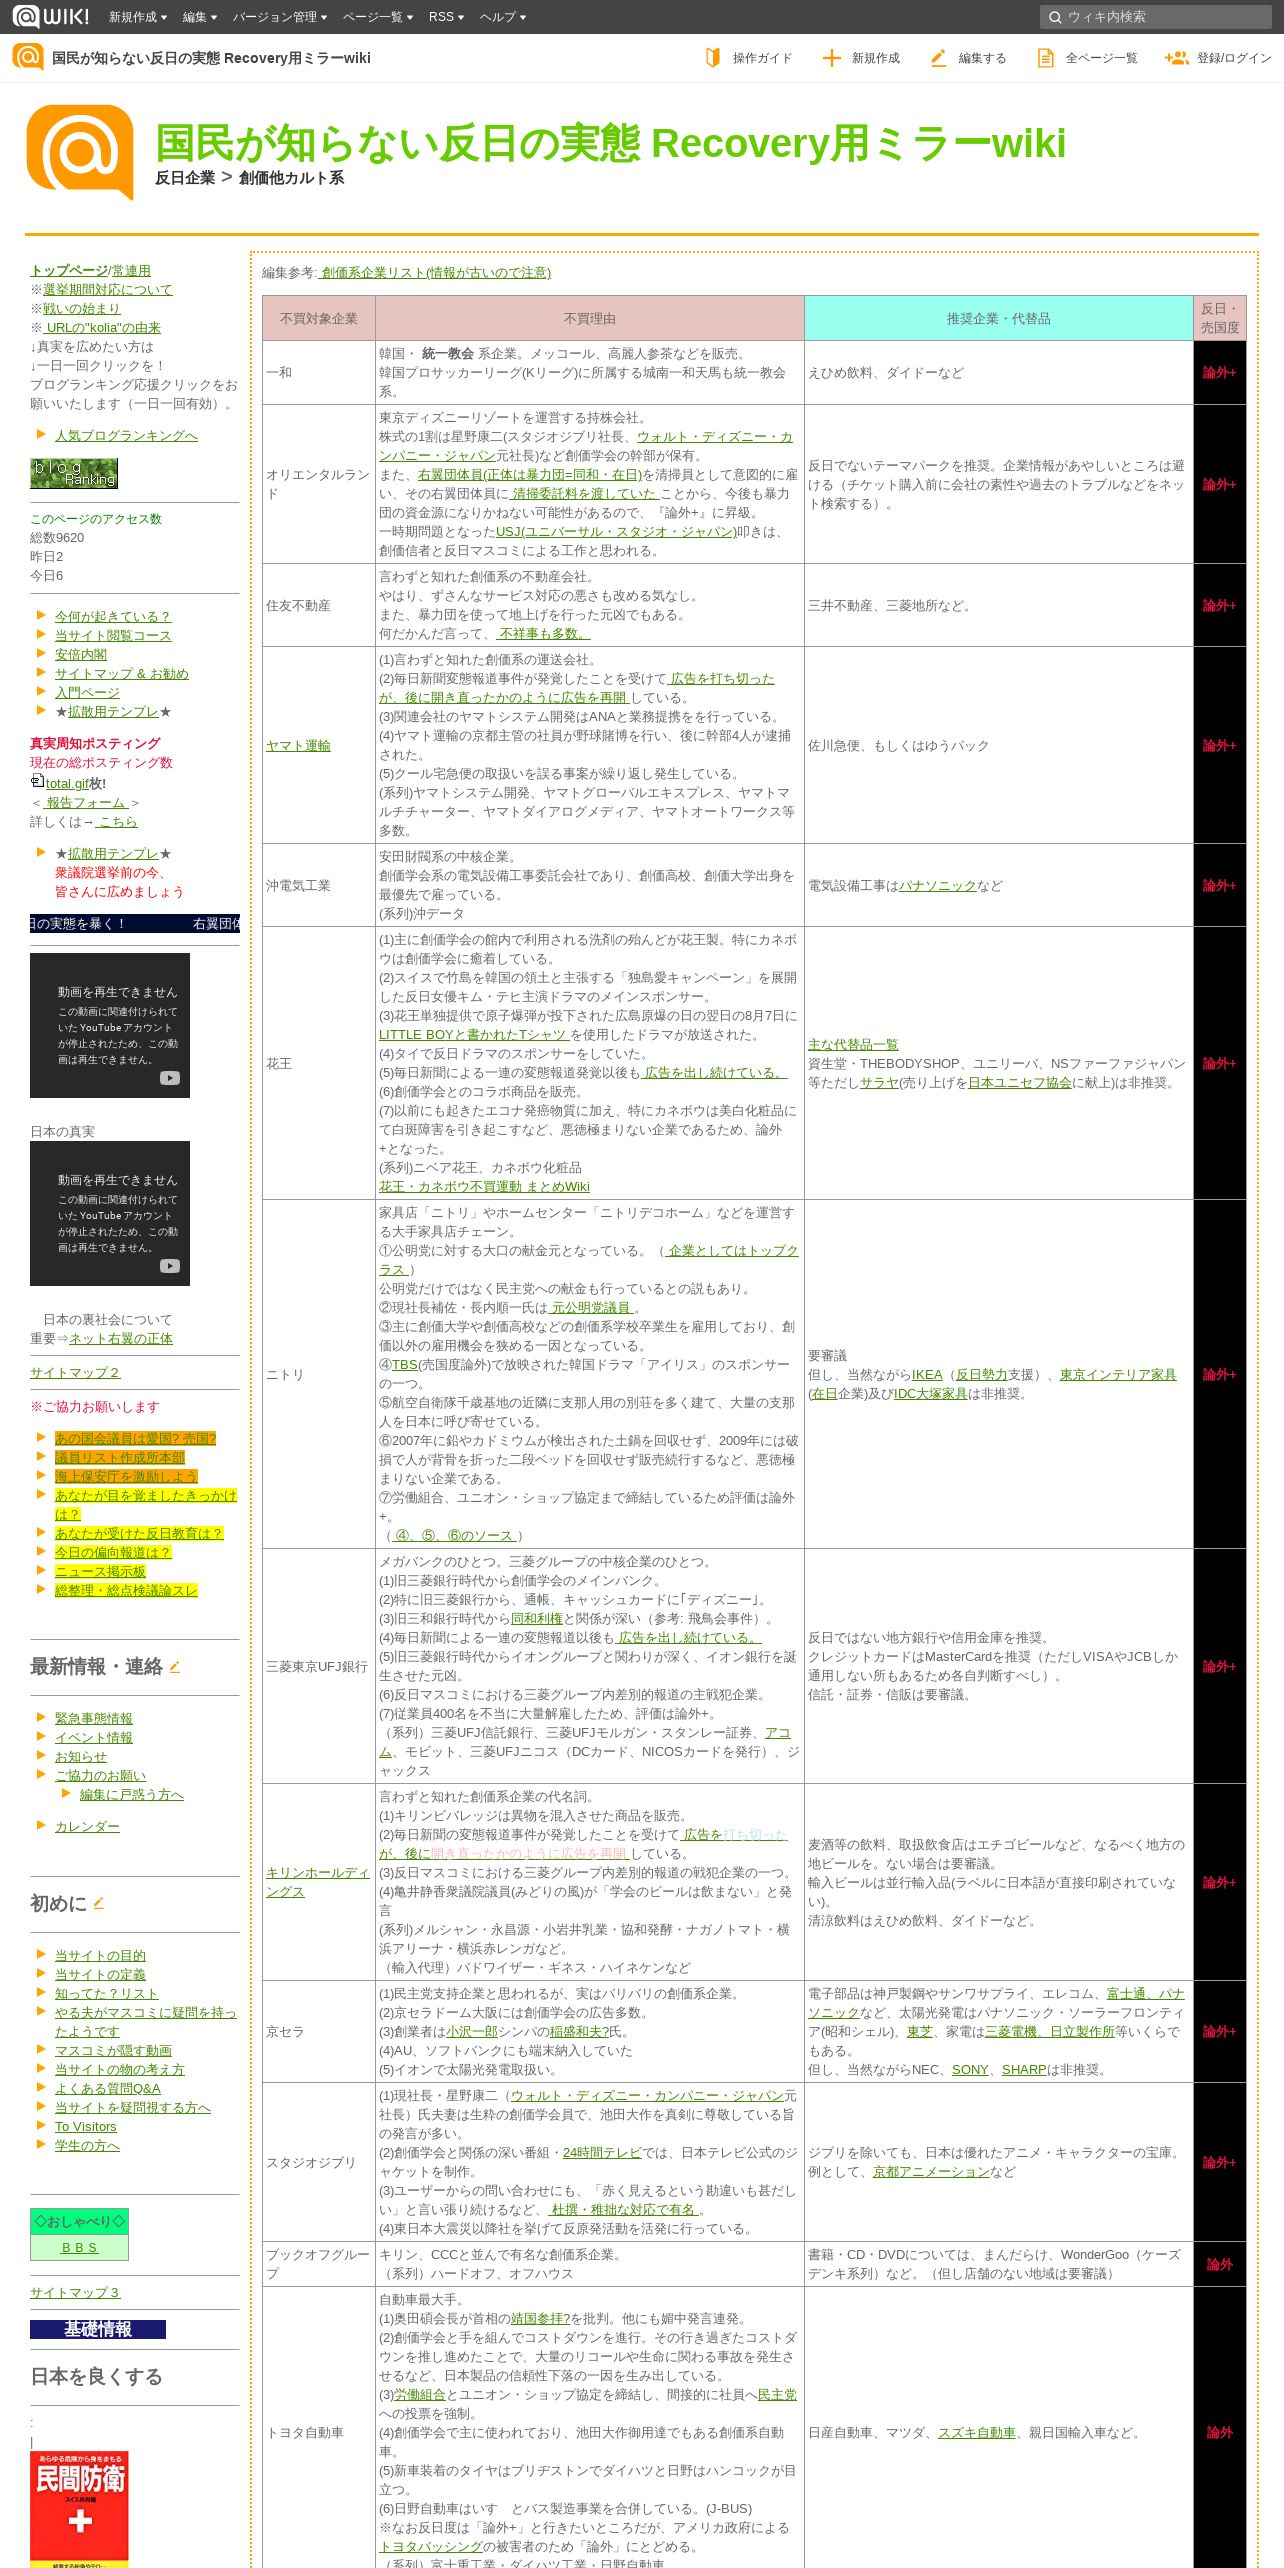This screenshot has width=1284, height=2568.
Task: Open the IKEA link in ニトリ row
Action: click(927, 1374)
